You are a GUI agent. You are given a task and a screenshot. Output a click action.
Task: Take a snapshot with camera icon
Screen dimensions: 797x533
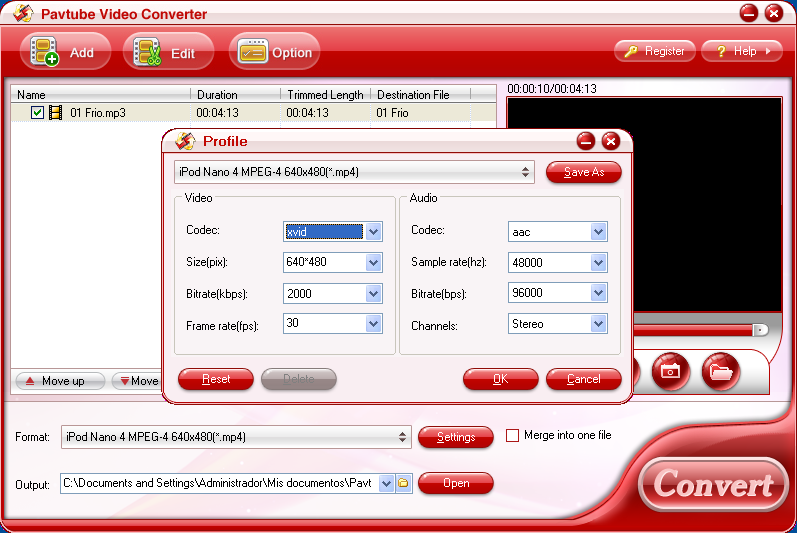click(670, 371)
